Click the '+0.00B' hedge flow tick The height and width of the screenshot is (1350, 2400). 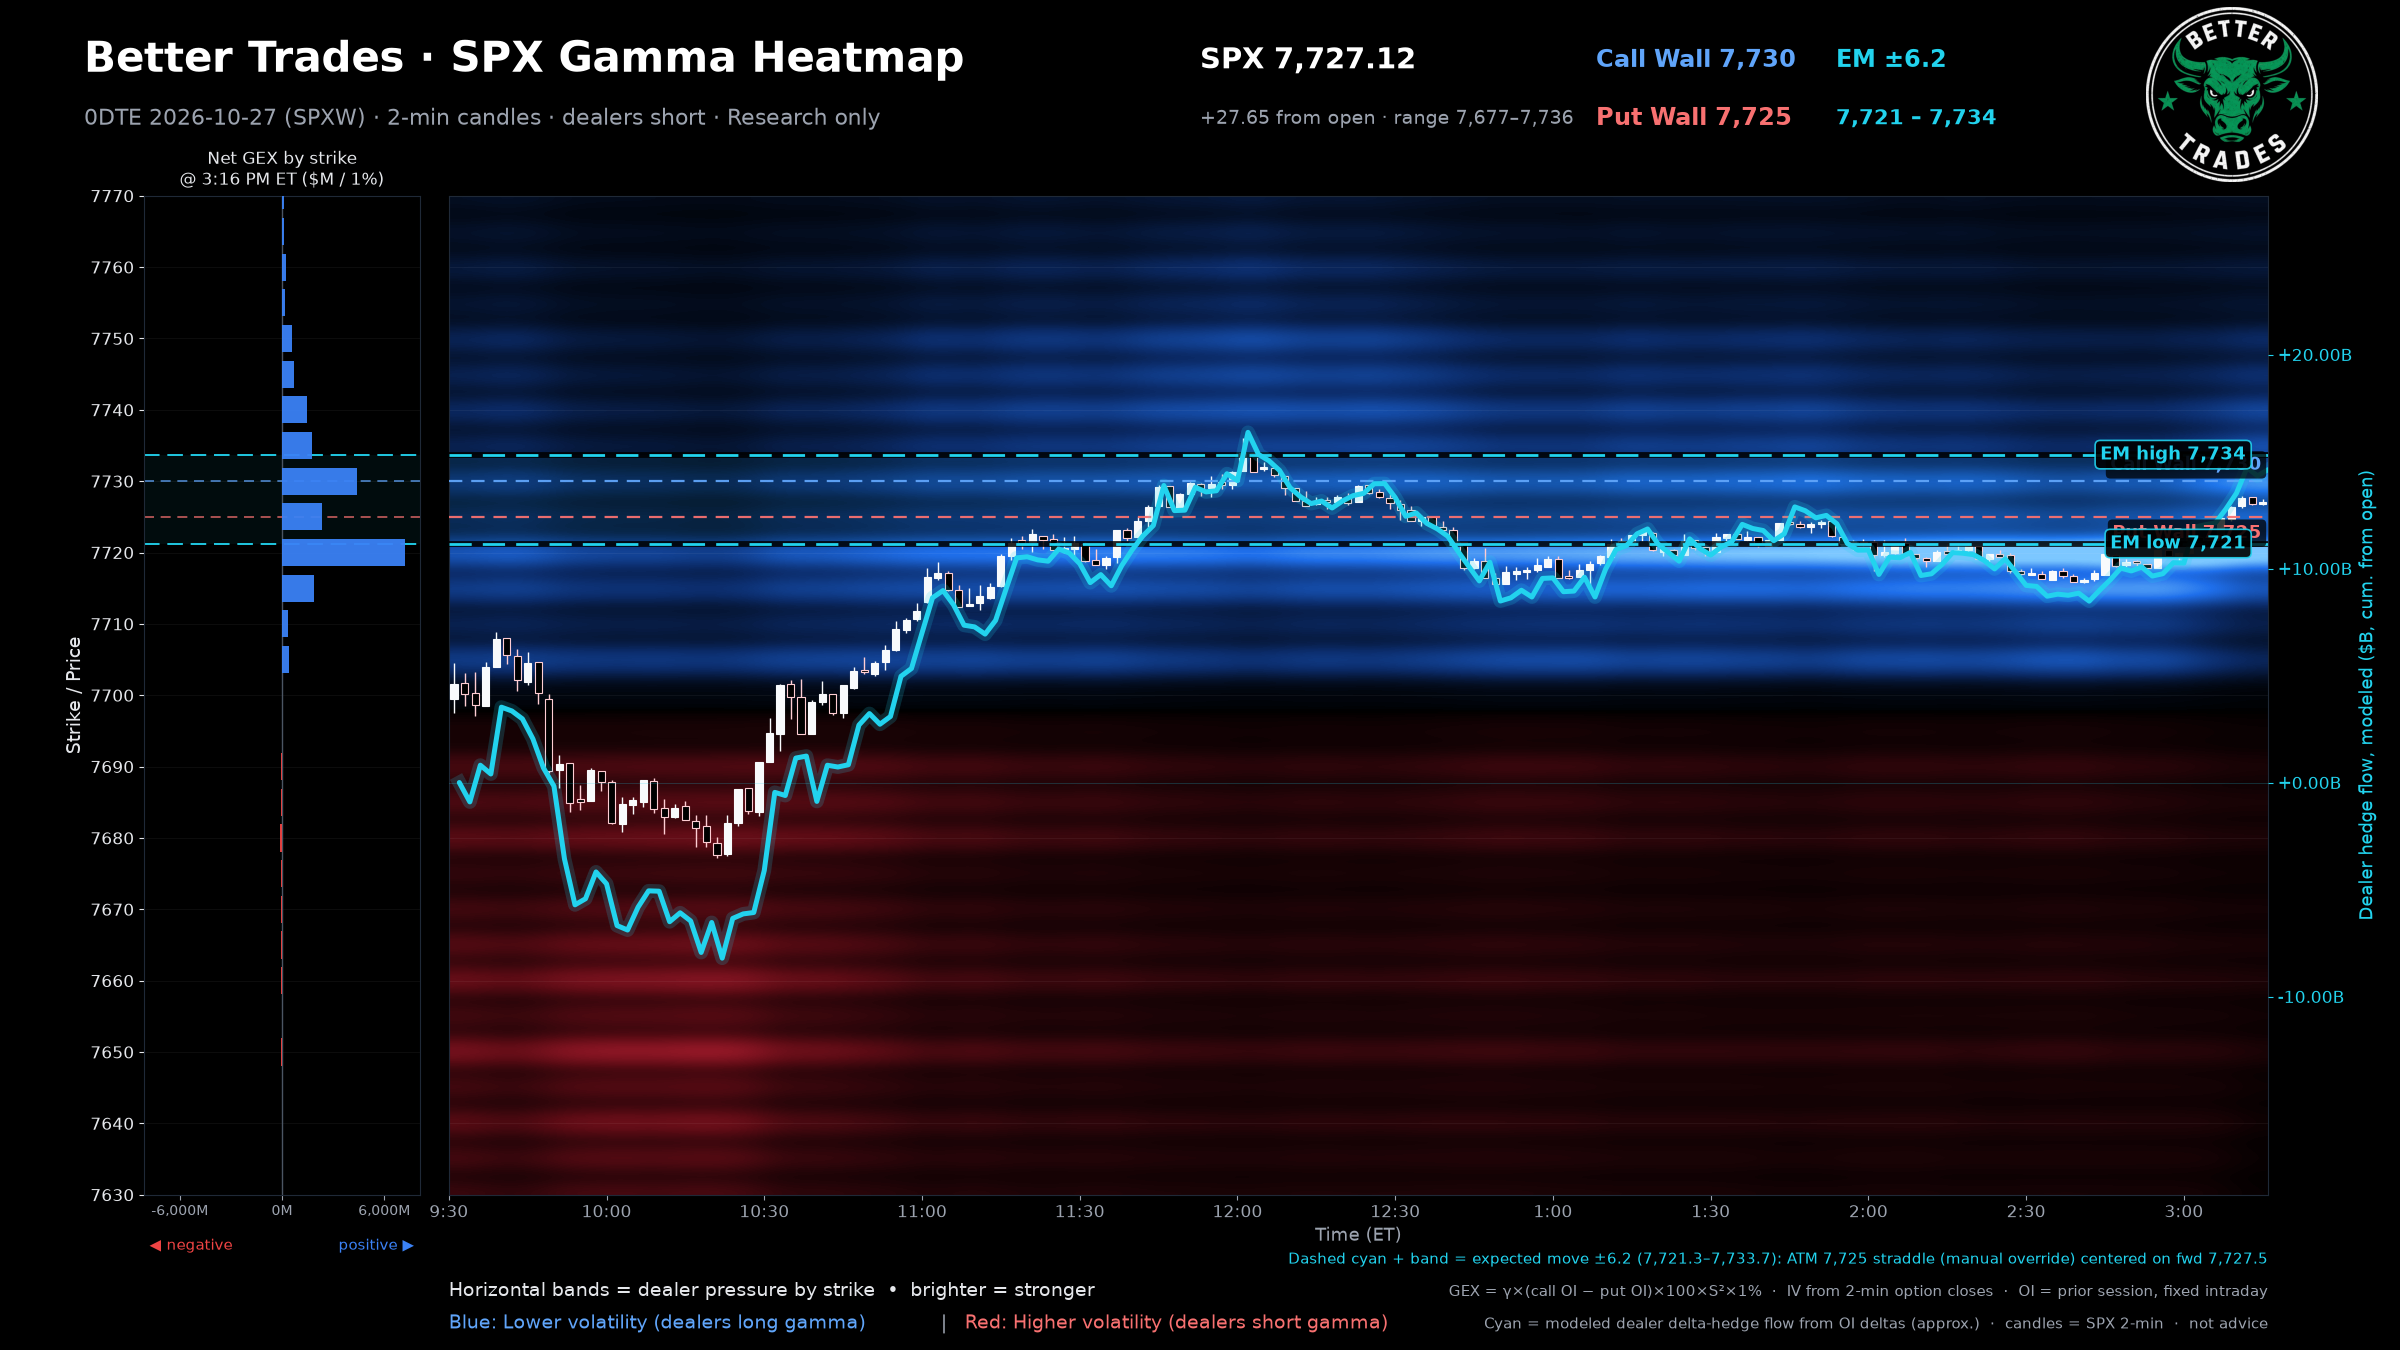2309,784
